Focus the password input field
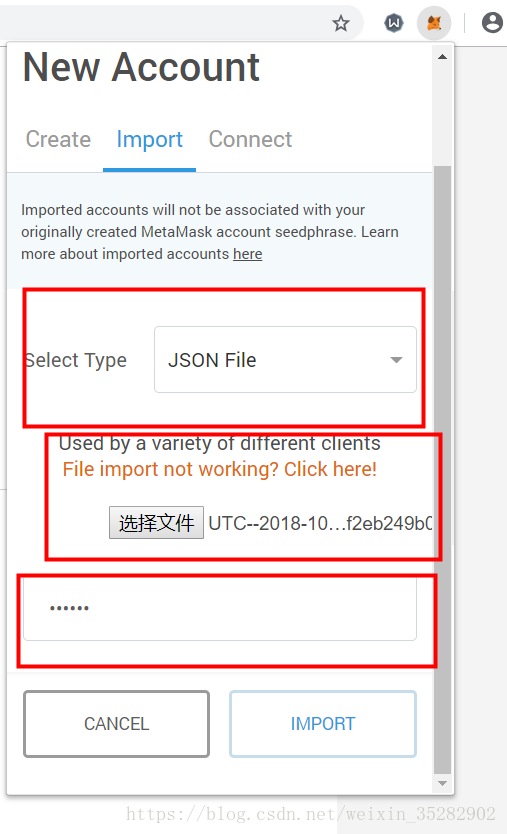 [x=220, y=609]
